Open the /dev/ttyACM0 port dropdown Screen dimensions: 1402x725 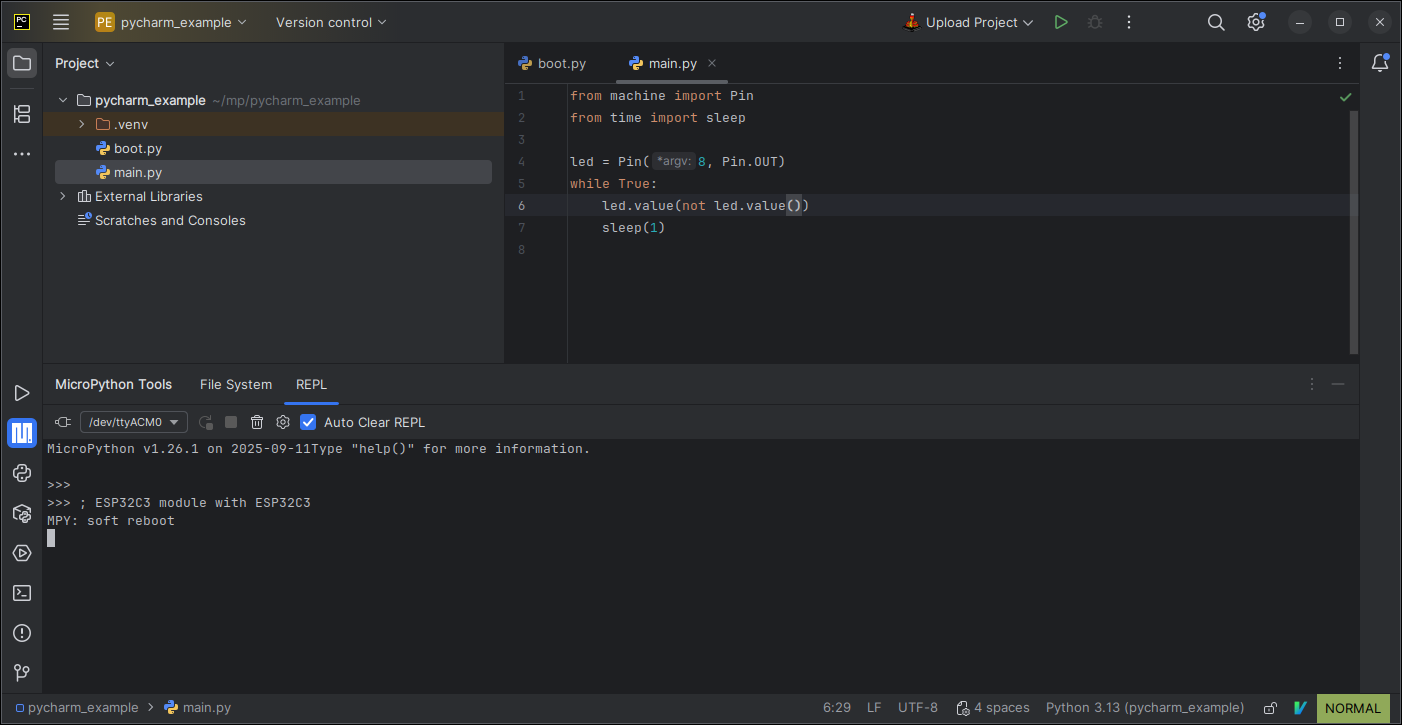[x=133, y=421]
